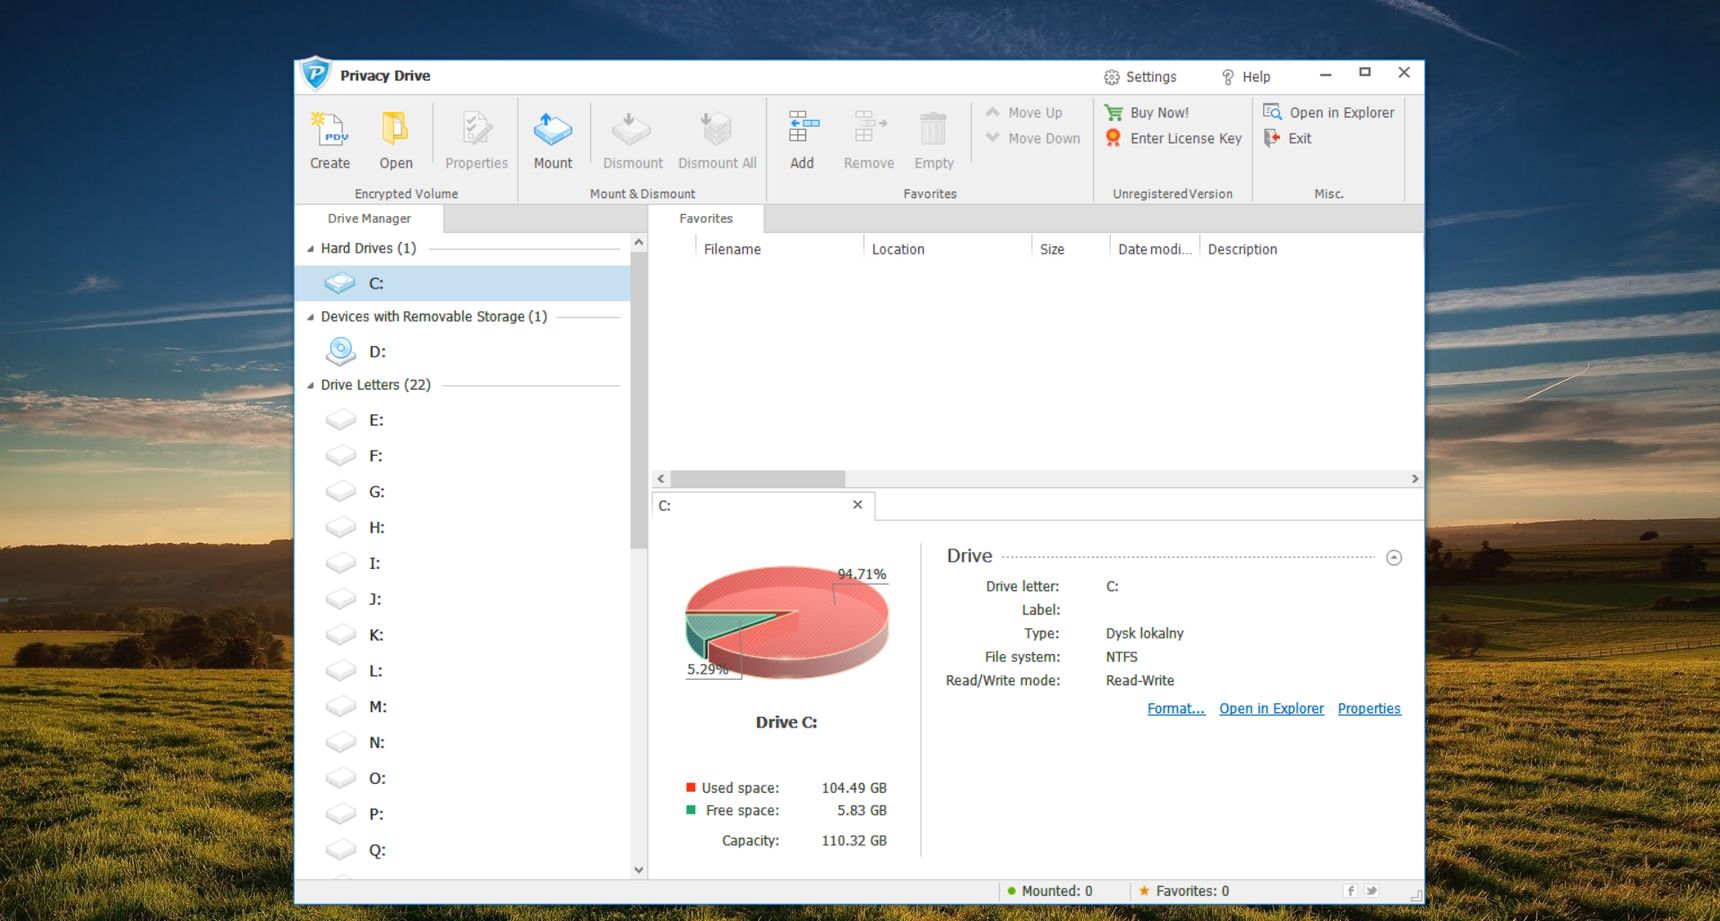Click the Properties link in Drive details
Screen dimensions: 1720x921
1369,709
